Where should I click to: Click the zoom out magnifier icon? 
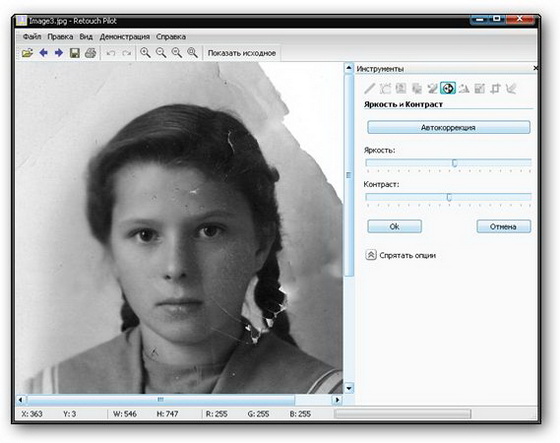pyautogui.click(x=161, y=53)
